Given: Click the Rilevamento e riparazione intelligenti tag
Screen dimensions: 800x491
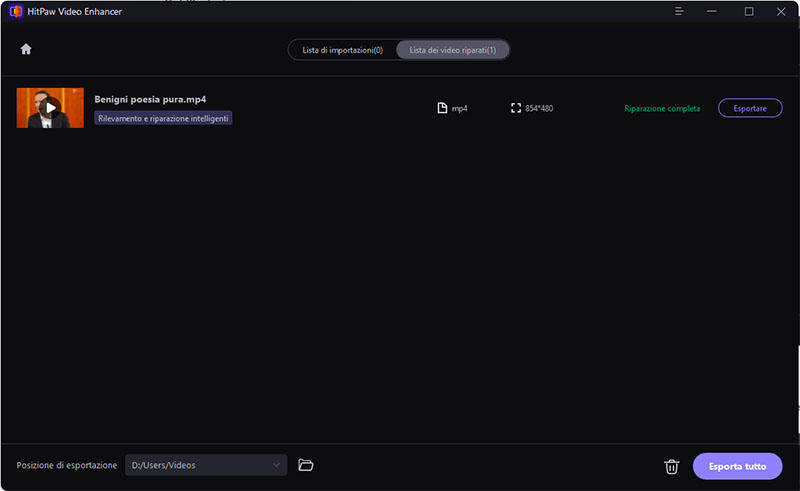Looking at the screenshot, I should pyautogui.click(x=163, y=118).
